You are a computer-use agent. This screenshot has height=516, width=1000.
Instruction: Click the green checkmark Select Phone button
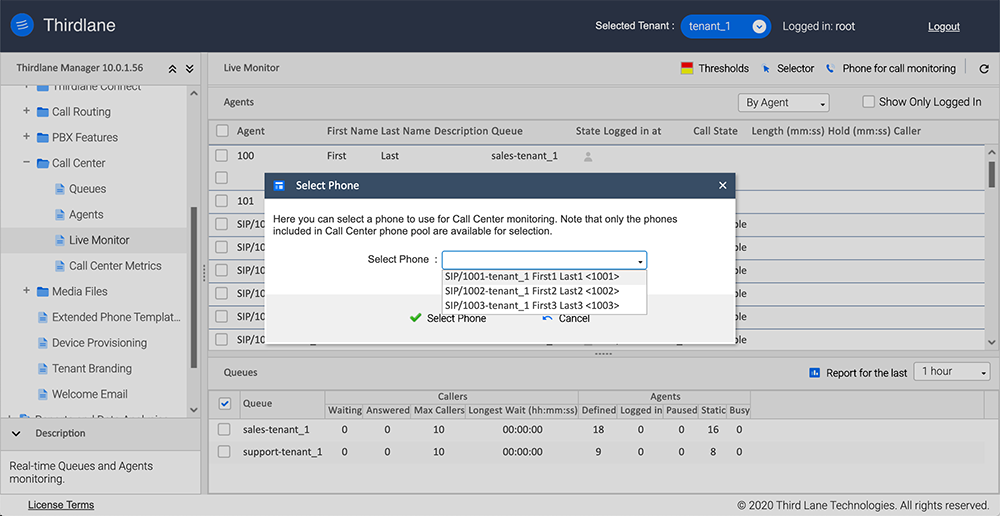pyautogui.click(x=447, y=318)
